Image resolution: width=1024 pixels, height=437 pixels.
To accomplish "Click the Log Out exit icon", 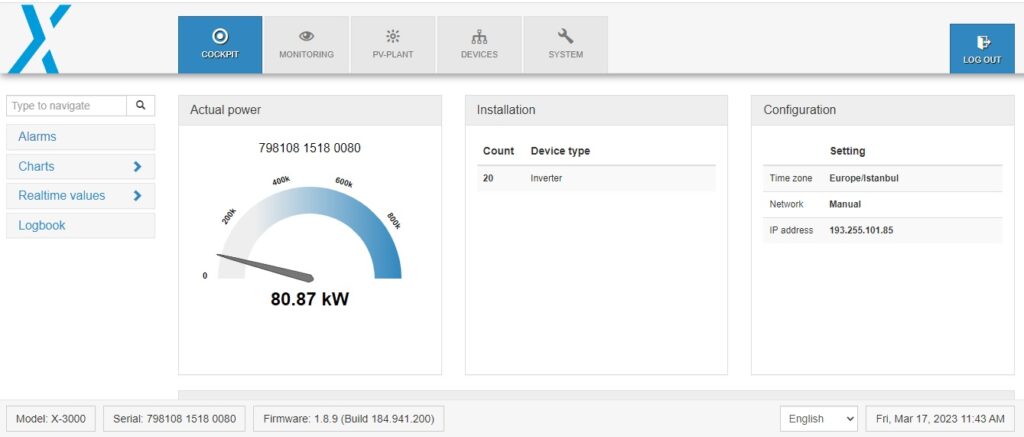I will tap(982, 42).
